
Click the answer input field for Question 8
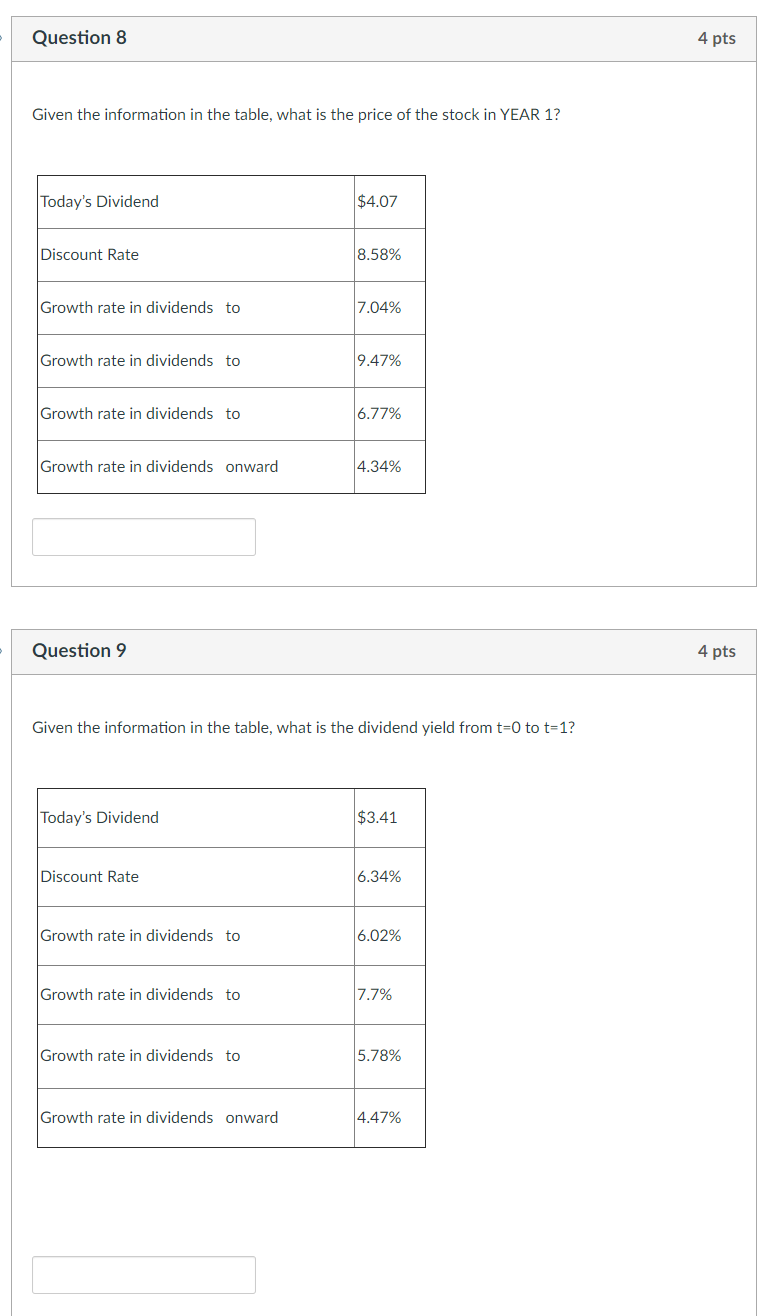(x=143, y=537)
